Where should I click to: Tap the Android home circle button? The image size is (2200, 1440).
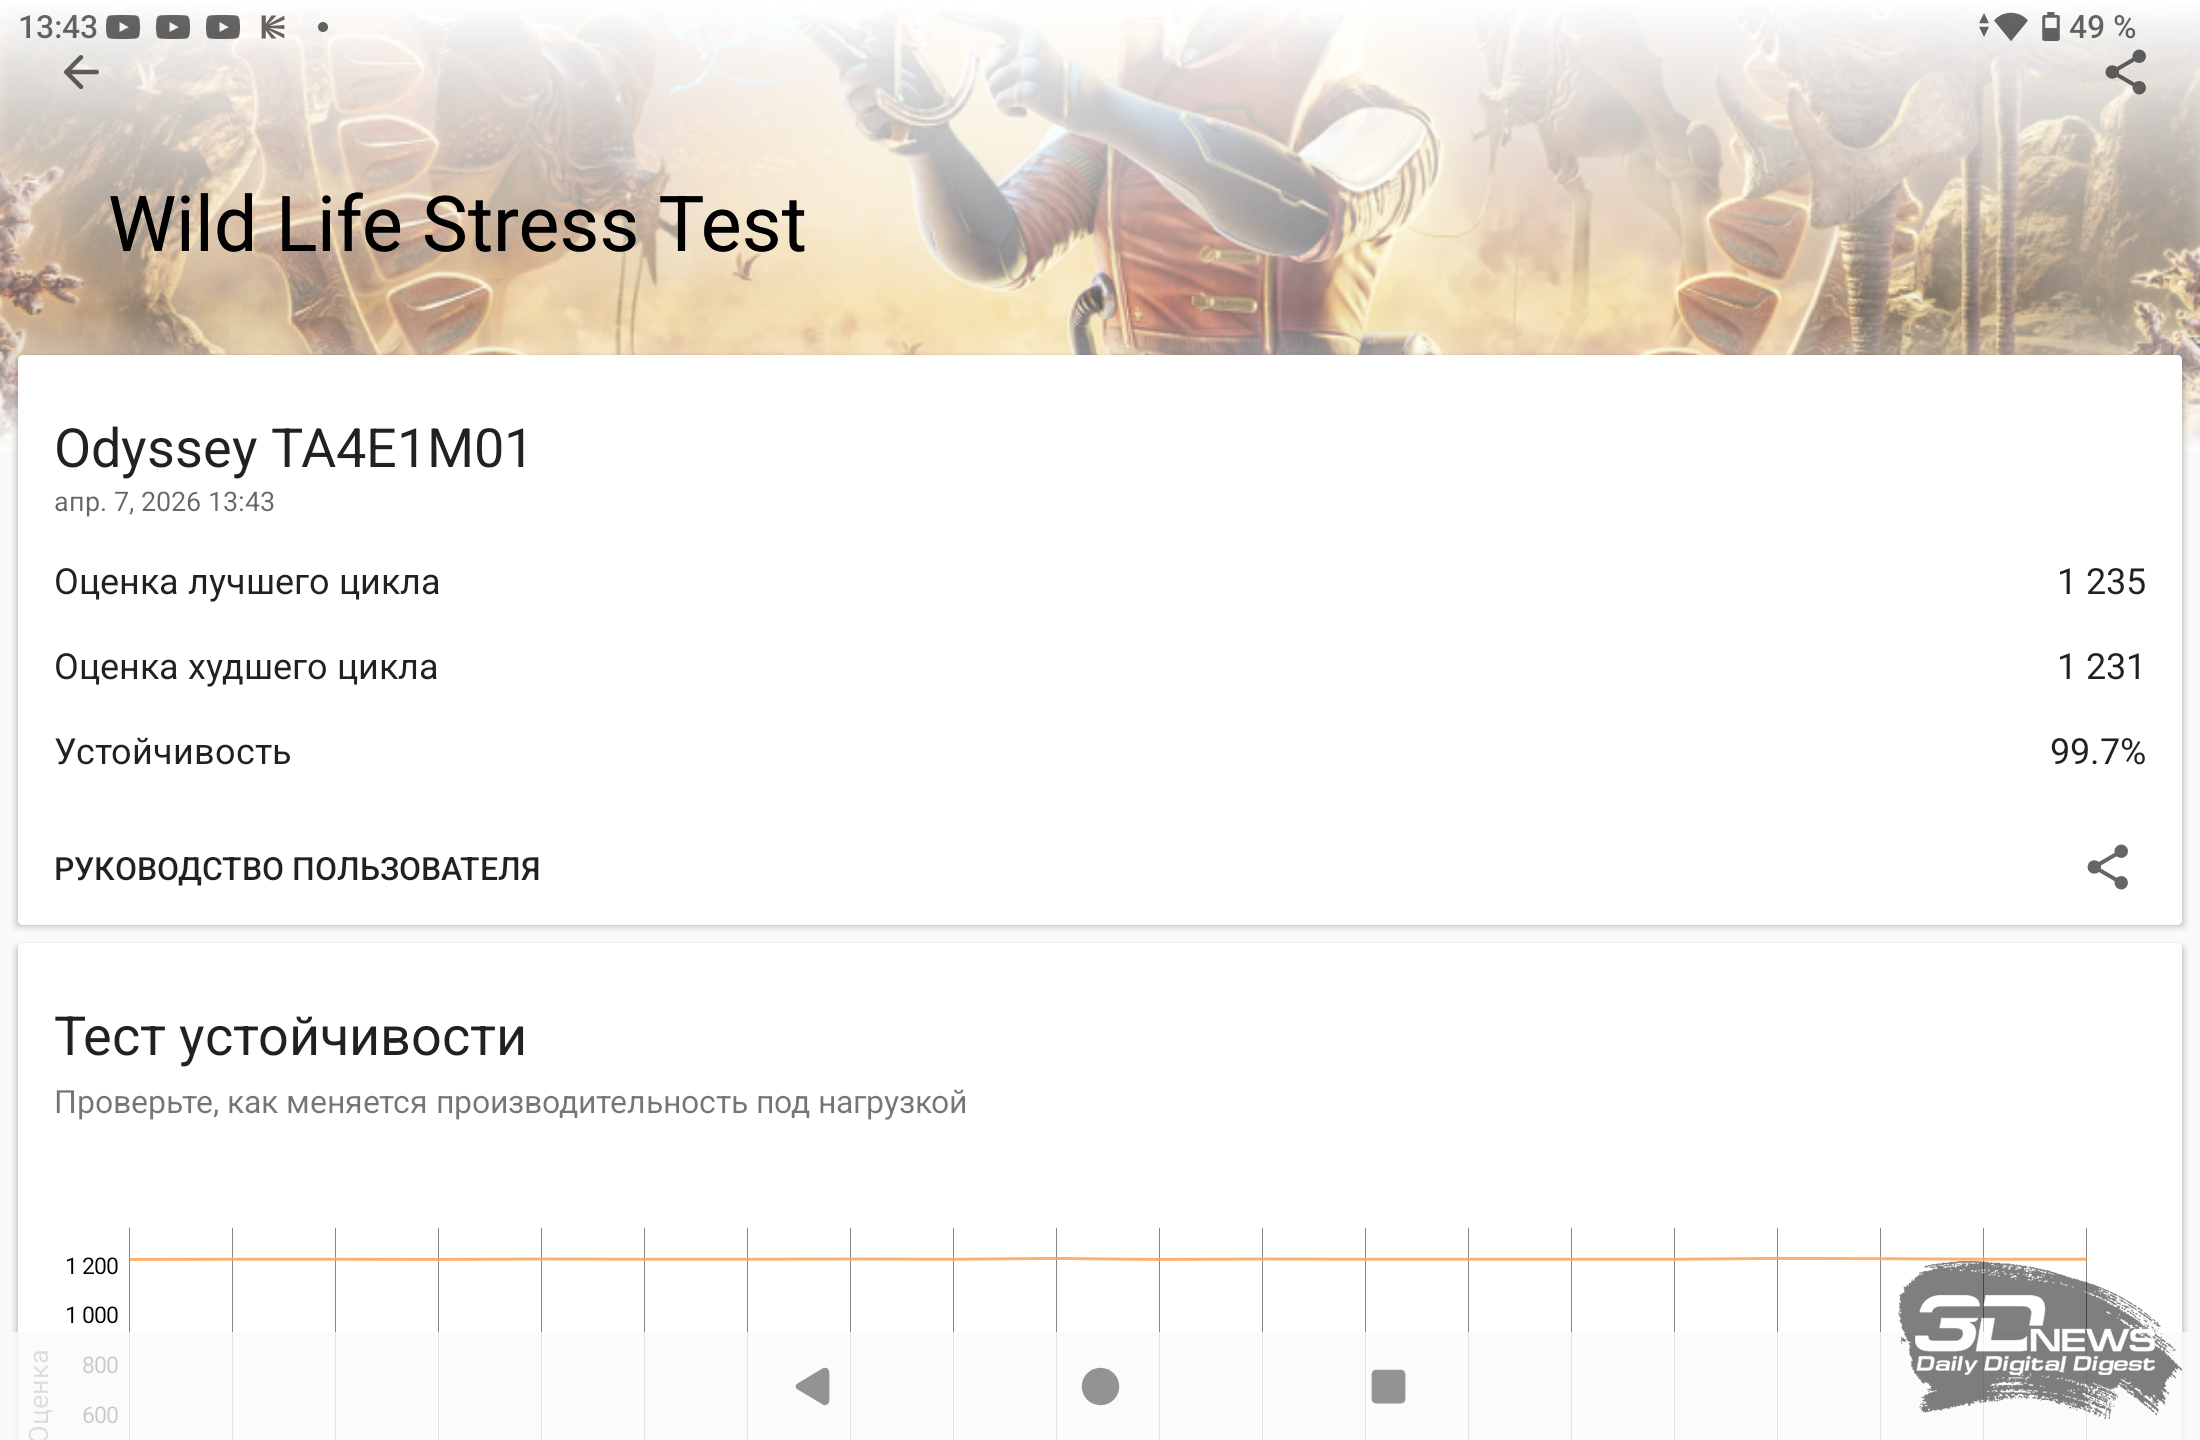(1100, 1386)
